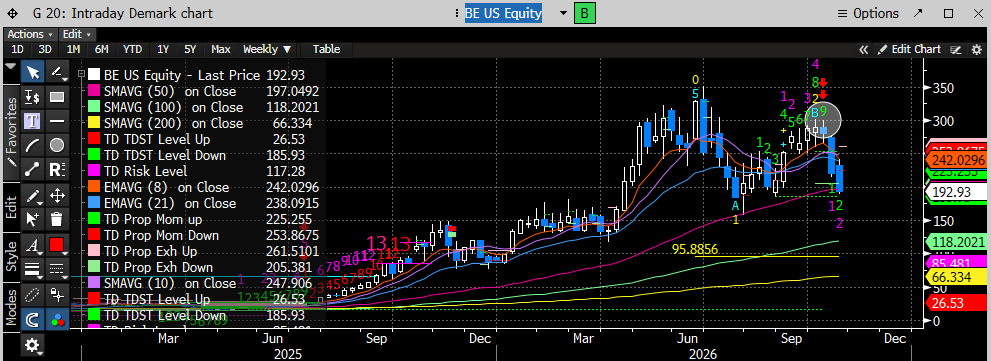Collapse the drawing tool palette arrow
This screenshot has height=361, width=991.
pos(11,66)
